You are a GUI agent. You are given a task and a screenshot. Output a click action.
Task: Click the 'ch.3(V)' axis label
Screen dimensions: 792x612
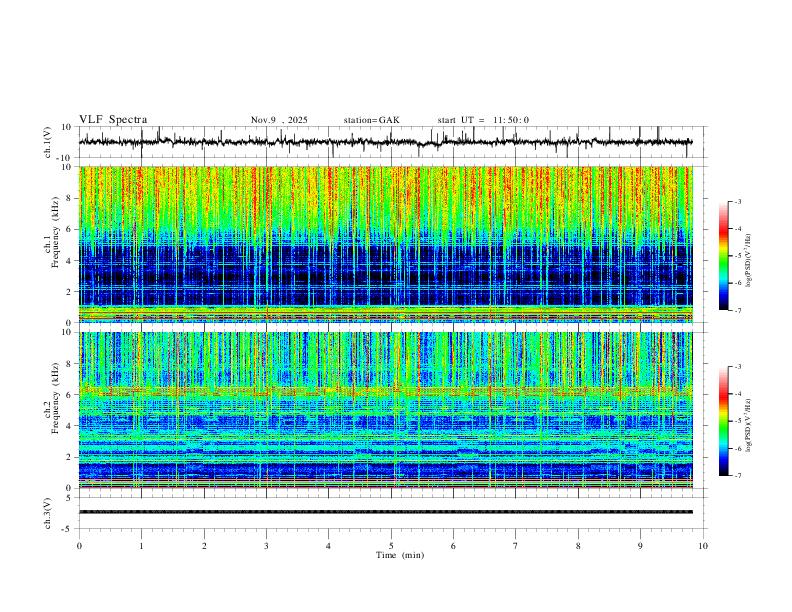click(x=47, y=513)
